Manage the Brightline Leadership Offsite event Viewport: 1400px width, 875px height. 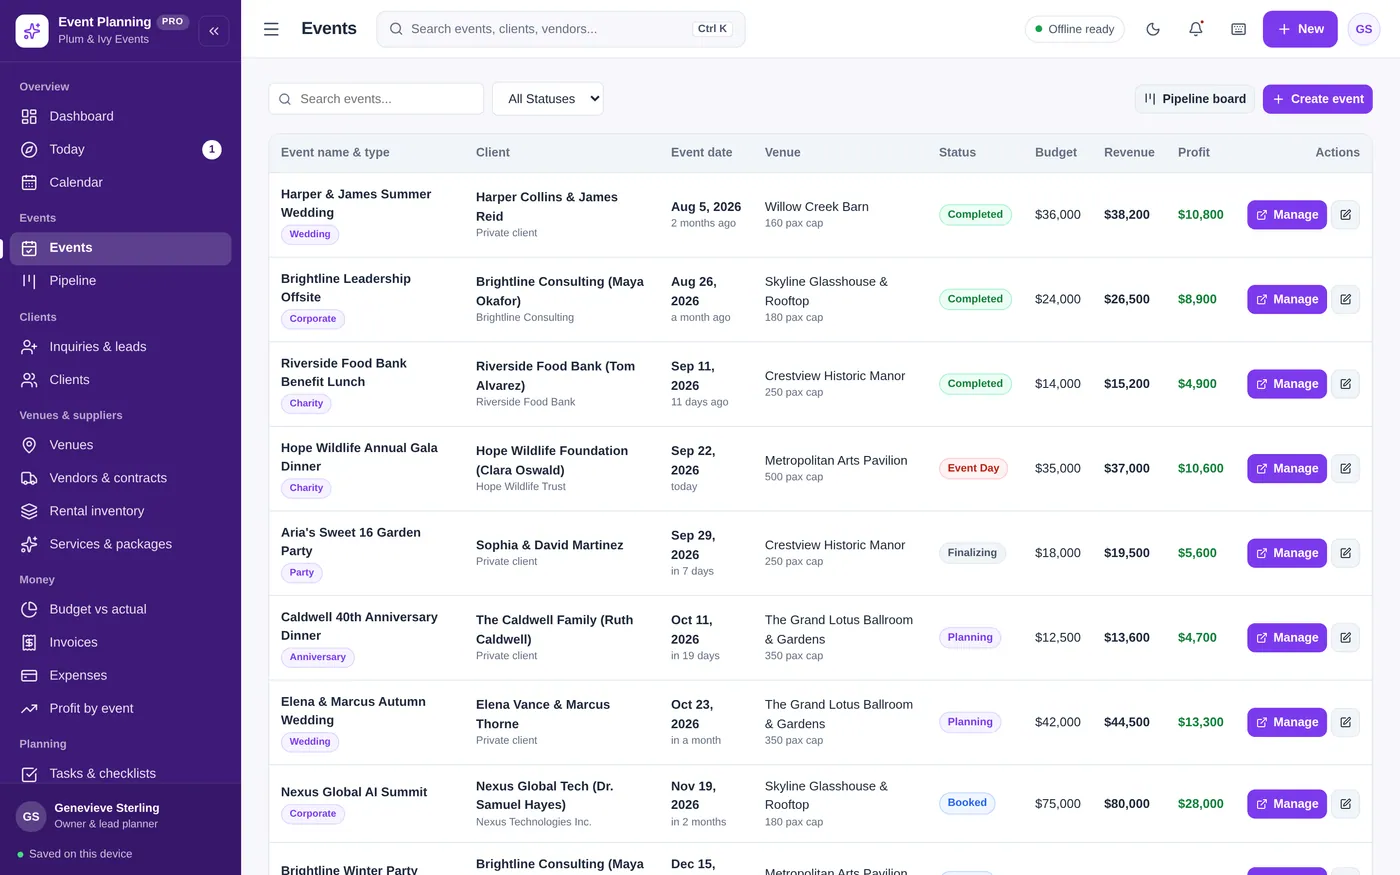[x=1287, y=299]
